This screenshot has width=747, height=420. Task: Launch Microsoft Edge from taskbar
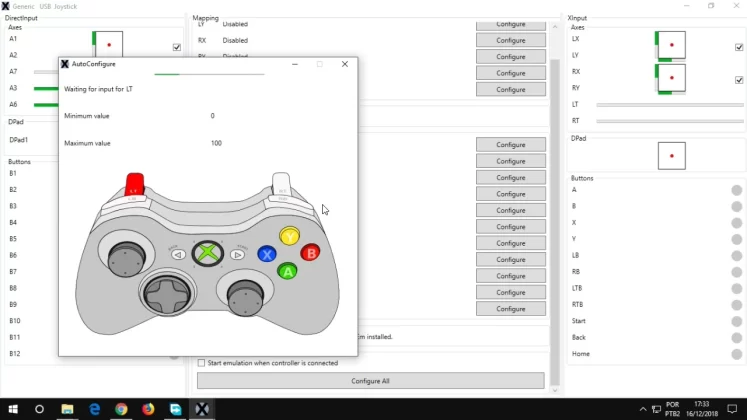tap(94, 409)
